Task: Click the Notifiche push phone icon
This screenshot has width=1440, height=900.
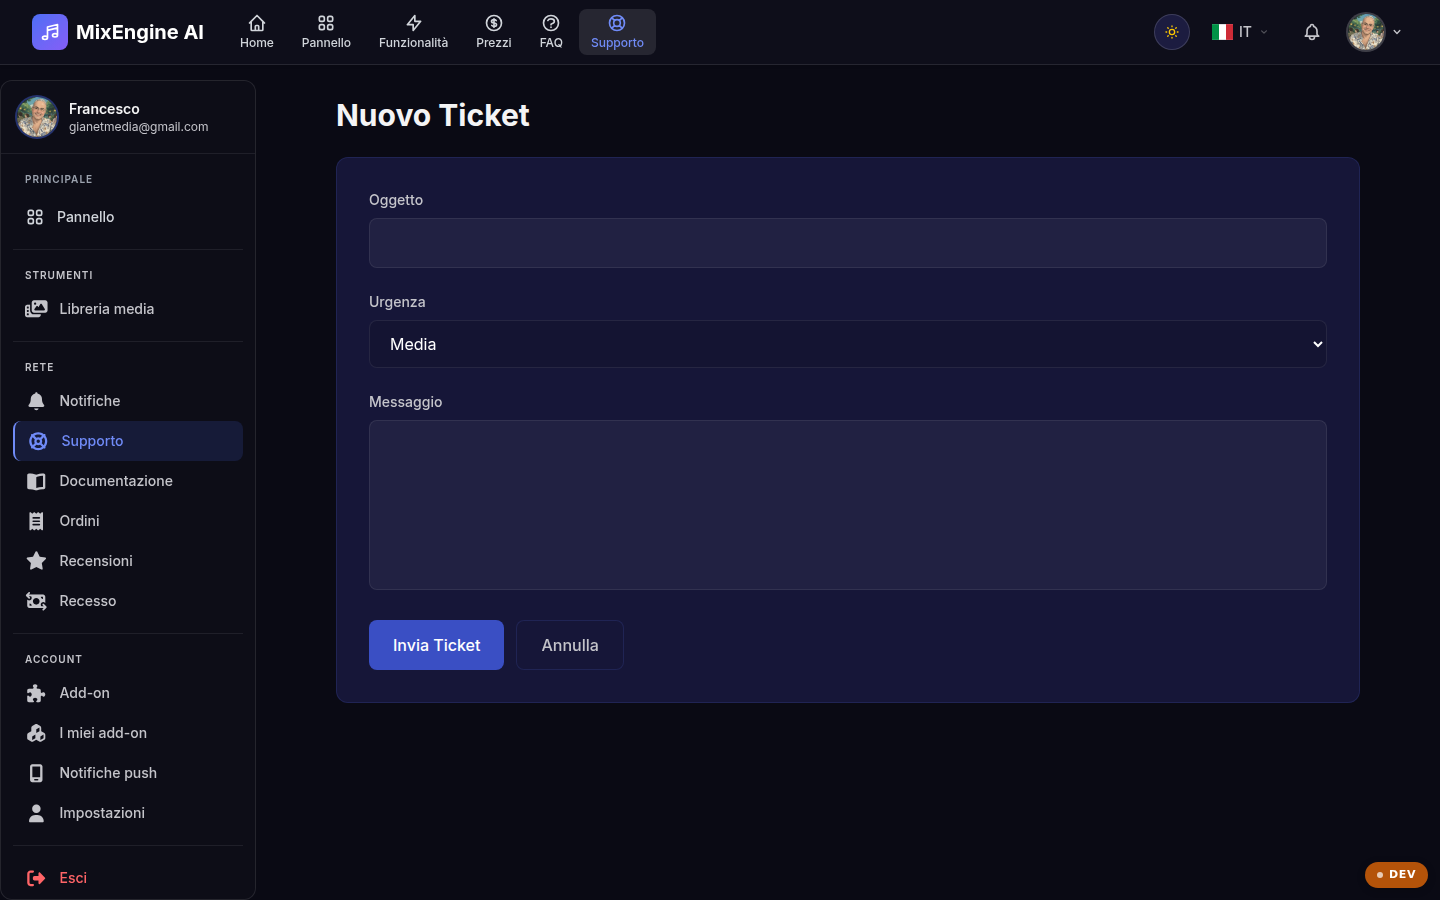Action: [36, 773]
